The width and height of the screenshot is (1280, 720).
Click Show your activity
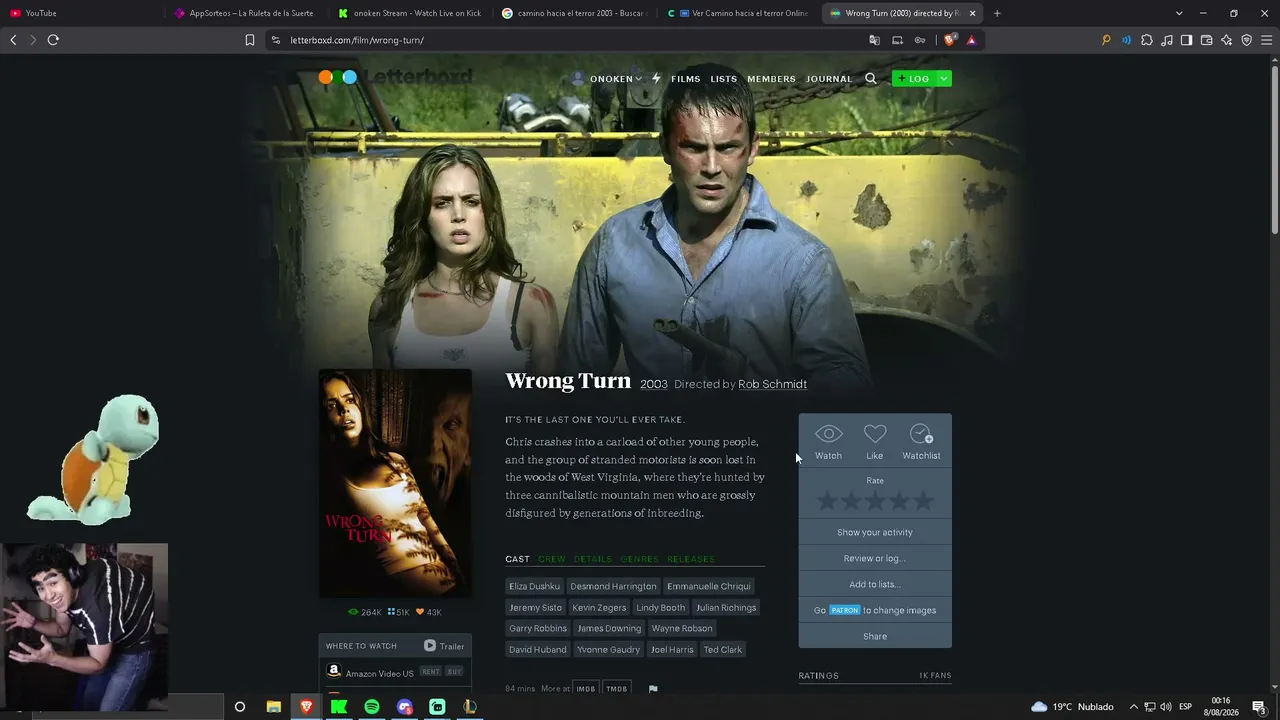tap(875, 532)
